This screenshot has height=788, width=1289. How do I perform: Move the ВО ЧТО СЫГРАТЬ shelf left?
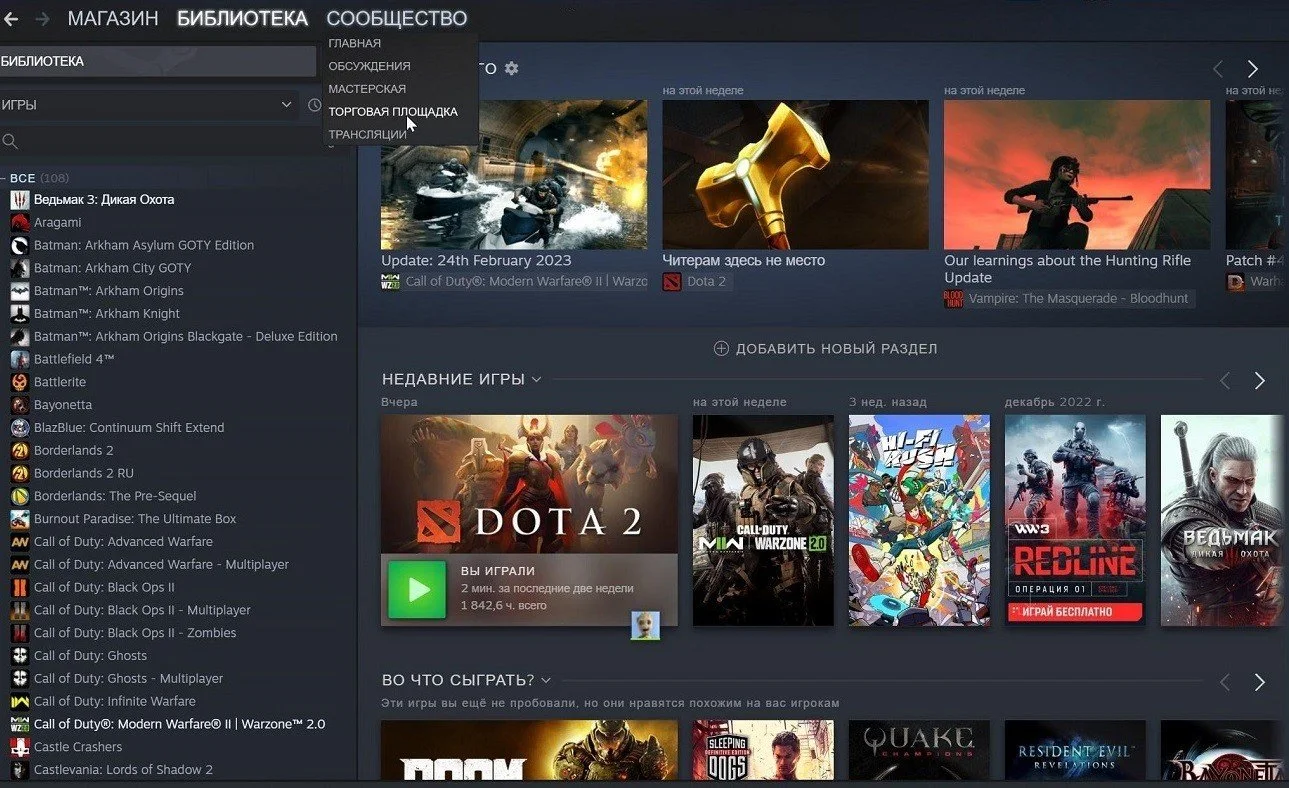[1225, 682]
